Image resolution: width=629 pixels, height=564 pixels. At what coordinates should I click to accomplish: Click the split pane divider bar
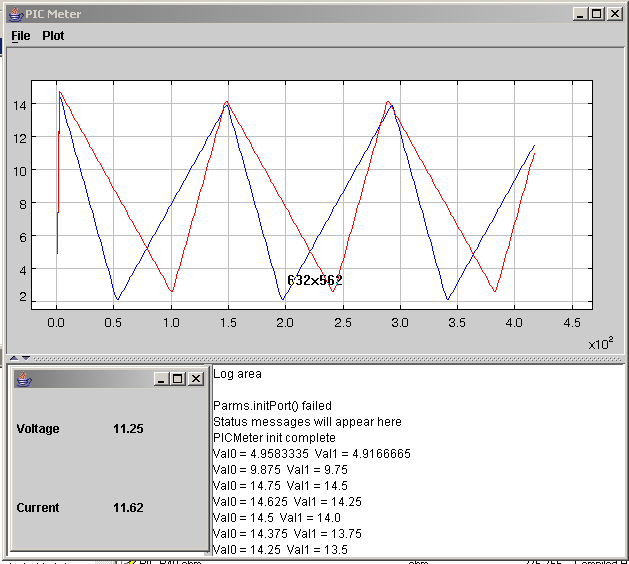320,358
